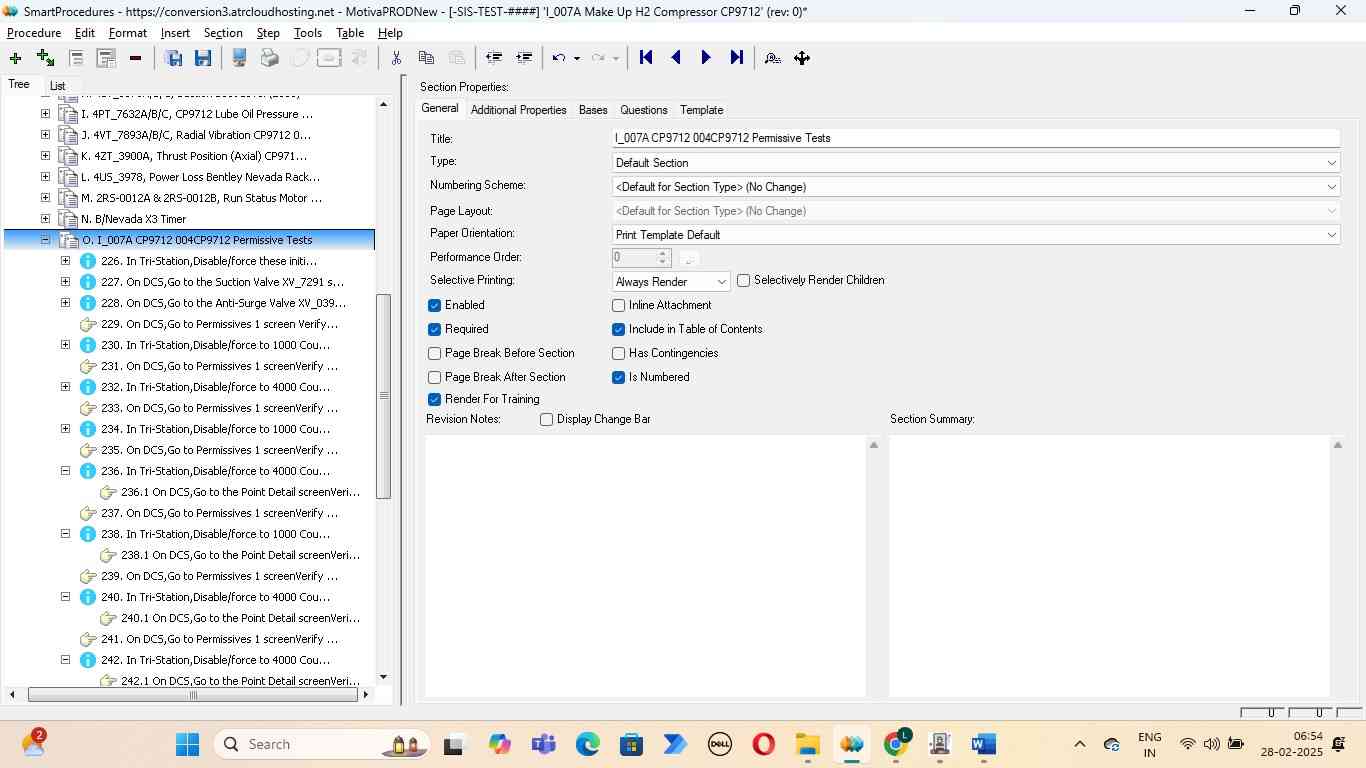Go to last item navigation arrow
The width and height of the screenshot is (1366, 768).
click(736, 58)
